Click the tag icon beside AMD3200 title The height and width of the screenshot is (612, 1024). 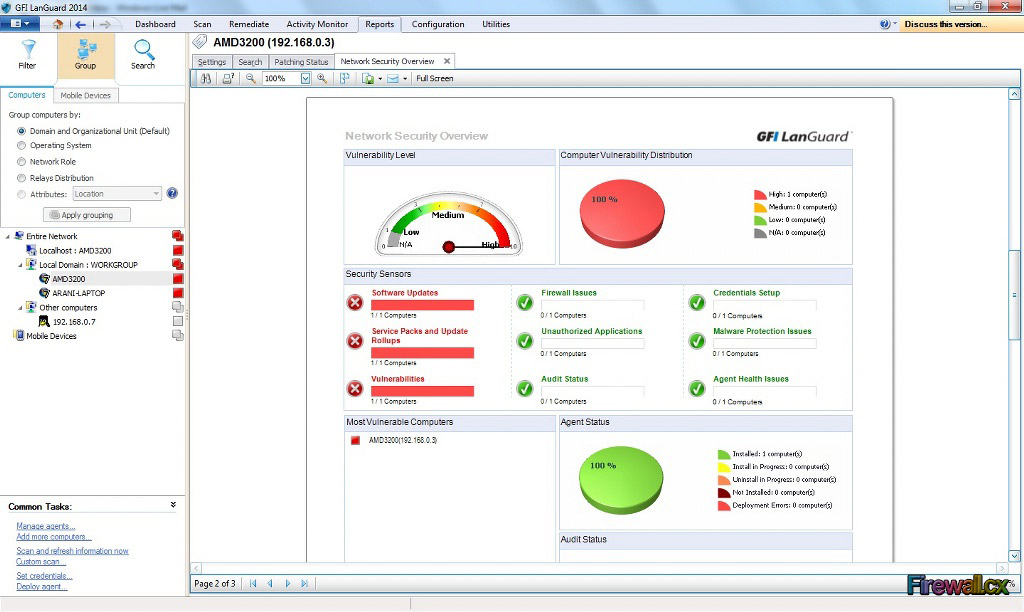point(200,42)
